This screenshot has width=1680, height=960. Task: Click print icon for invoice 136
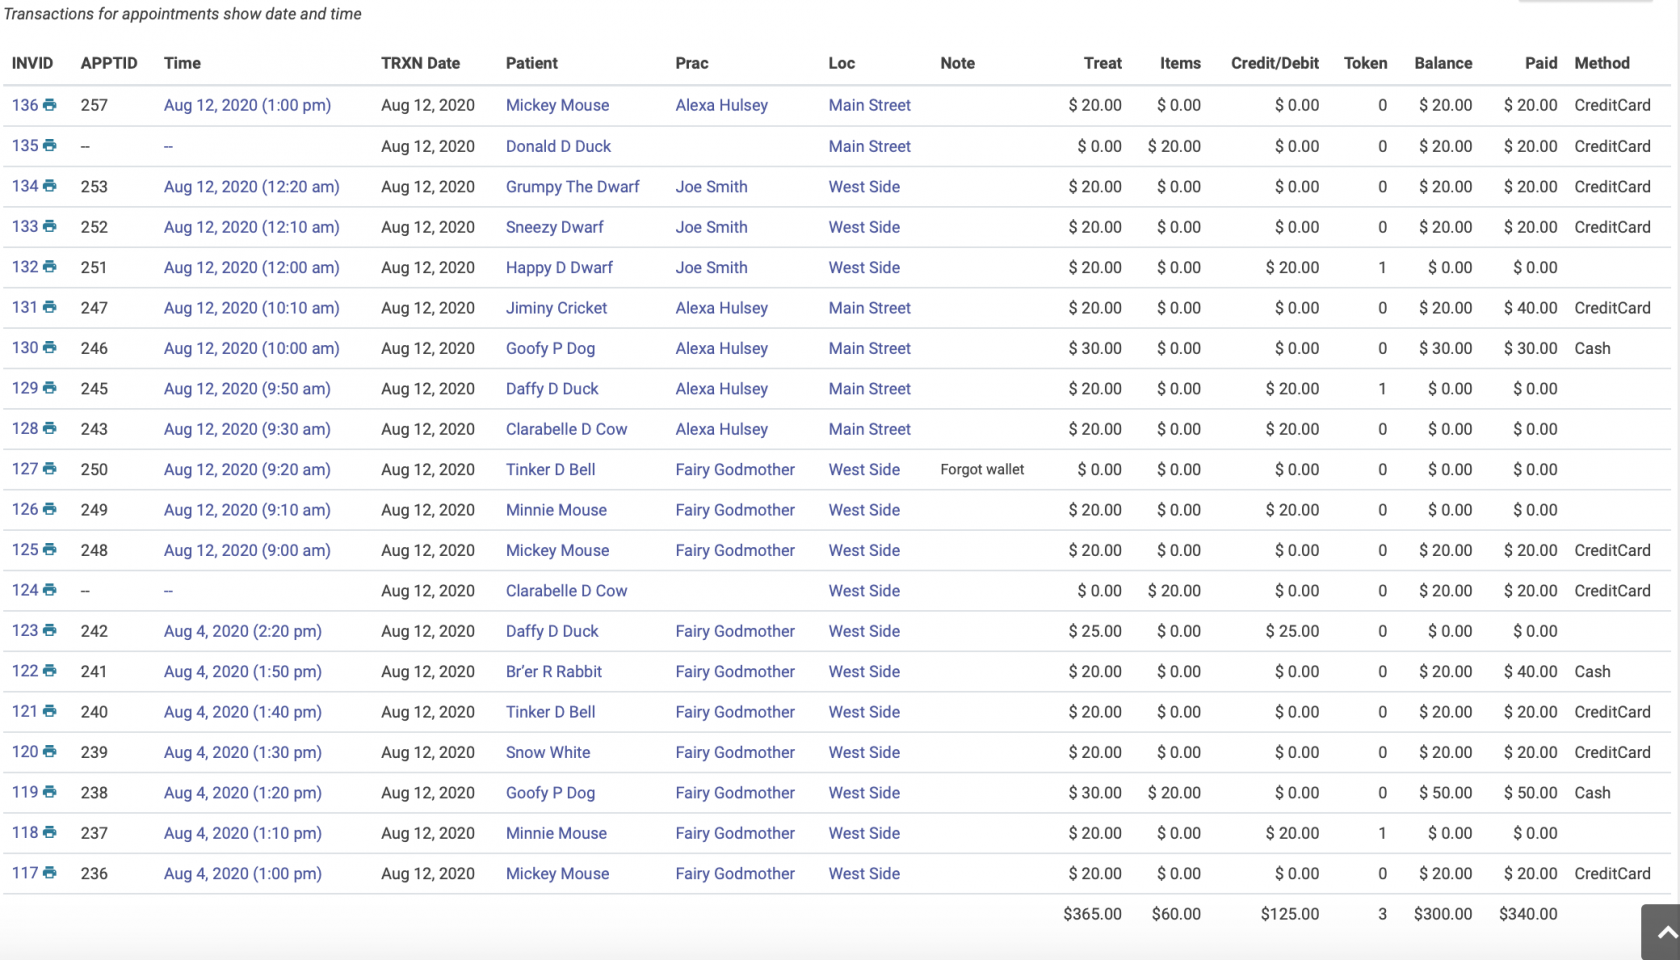pyautogui.click(x=50, y=105)
